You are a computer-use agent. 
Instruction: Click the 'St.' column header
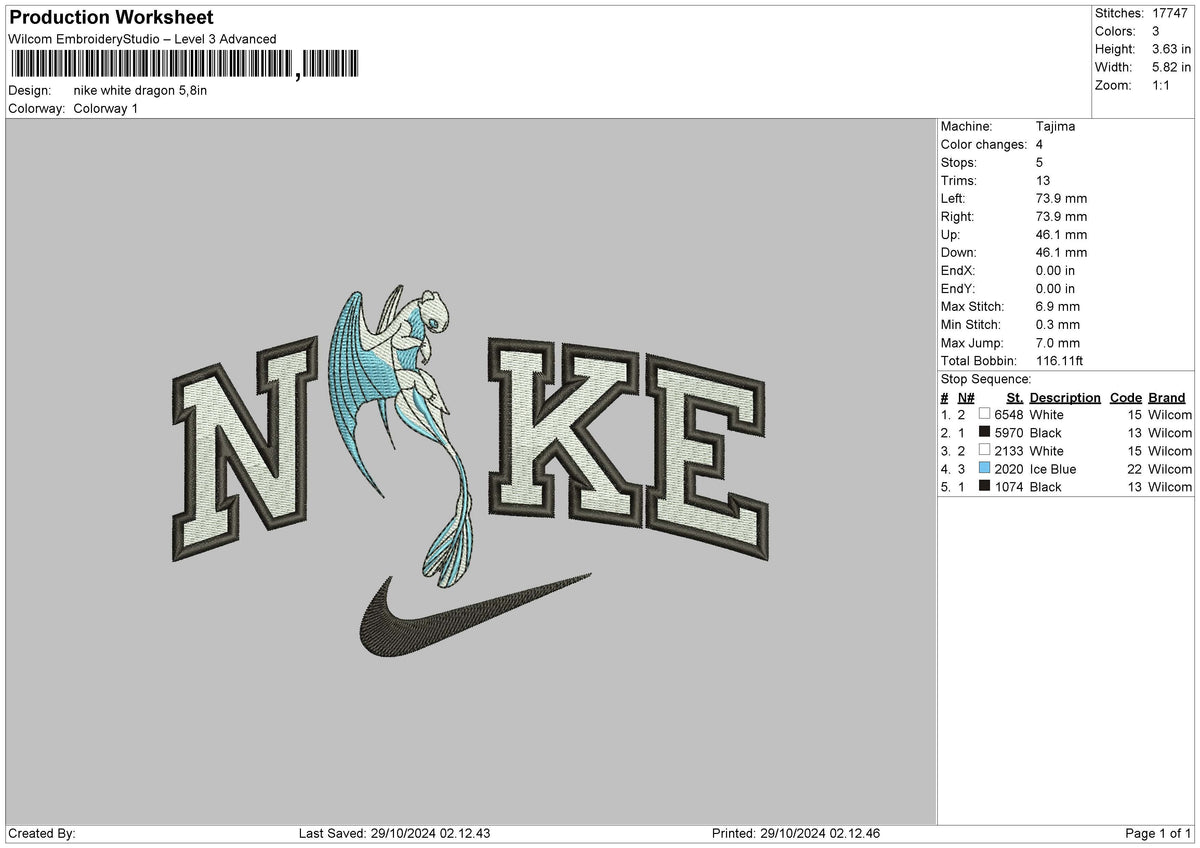pyautogui.click(x=1013, y=397)
